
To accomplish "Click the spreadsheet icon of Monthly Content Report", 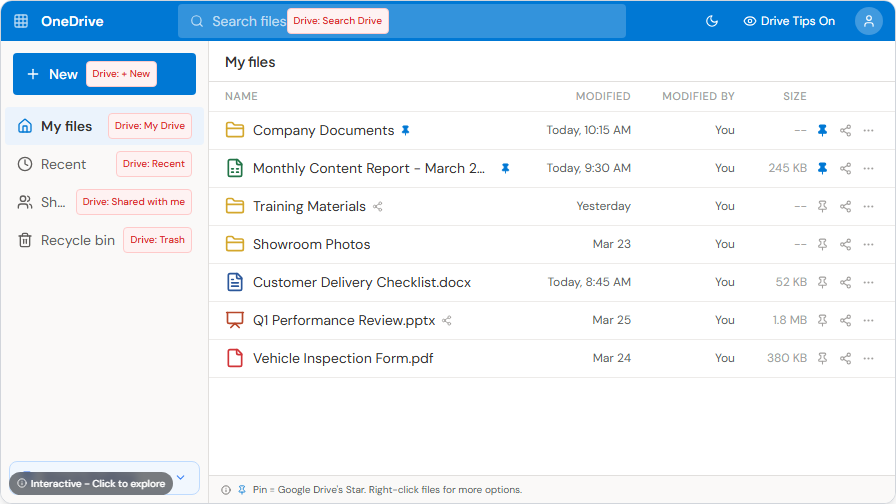I will click(x=235, y=168).
